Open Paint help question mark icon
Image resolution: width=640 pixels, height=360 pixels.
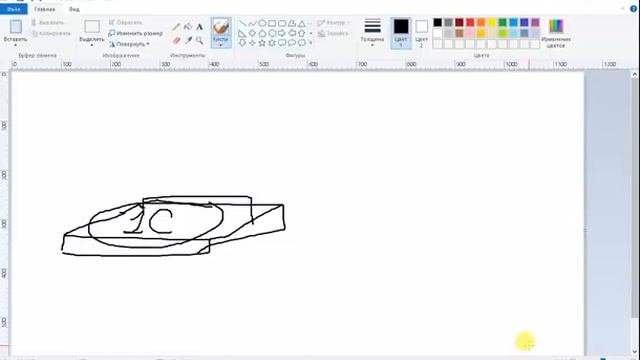tap(633, 9)
